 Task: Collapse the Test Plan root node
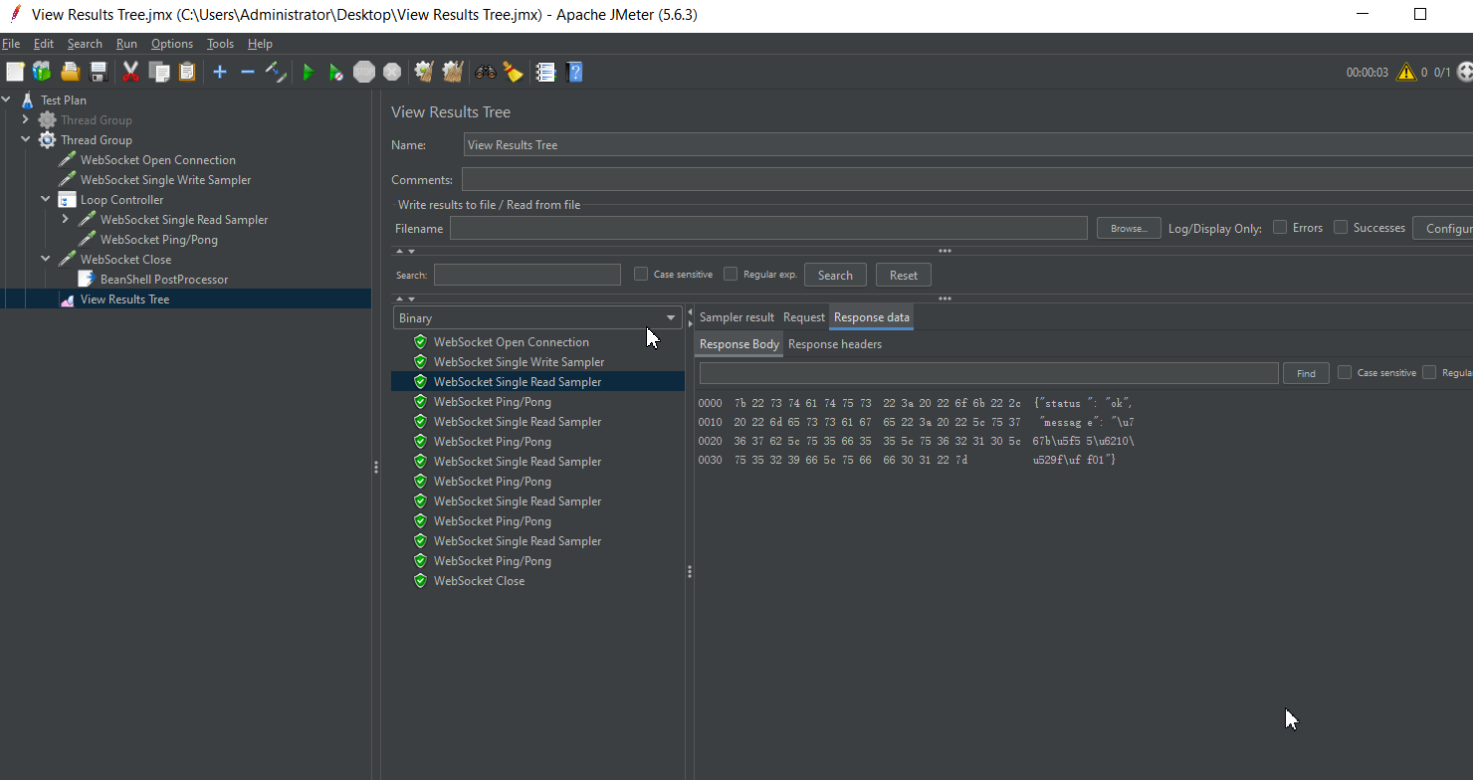[7, 100]
